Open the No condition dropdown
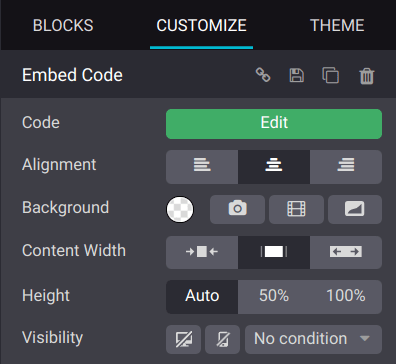This screenshot has width=396, height=364. tap(313, 339)
